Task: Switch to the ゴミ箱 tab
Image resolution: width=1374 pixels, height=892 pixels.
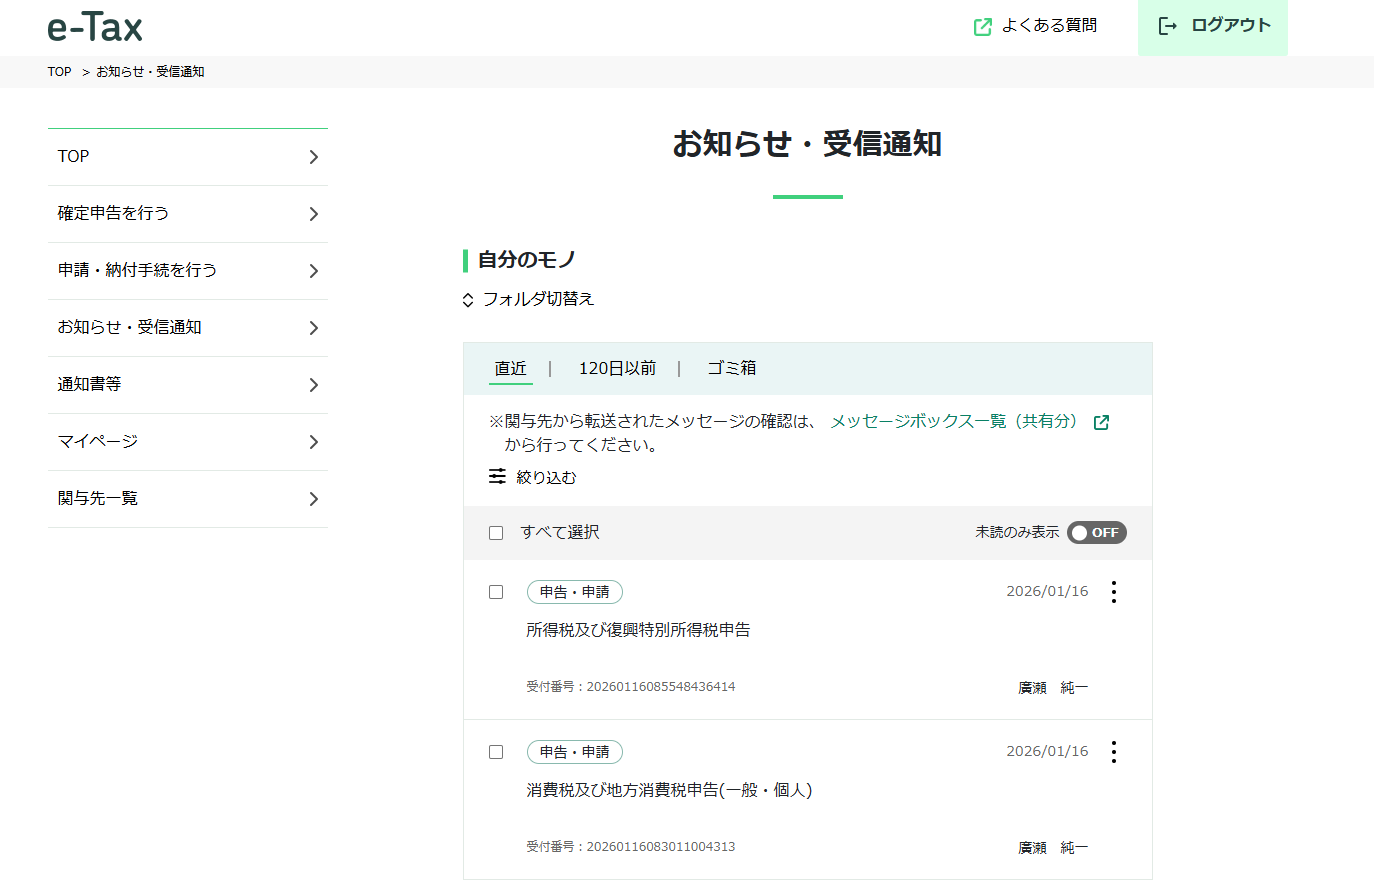Action: pos(731,369)
